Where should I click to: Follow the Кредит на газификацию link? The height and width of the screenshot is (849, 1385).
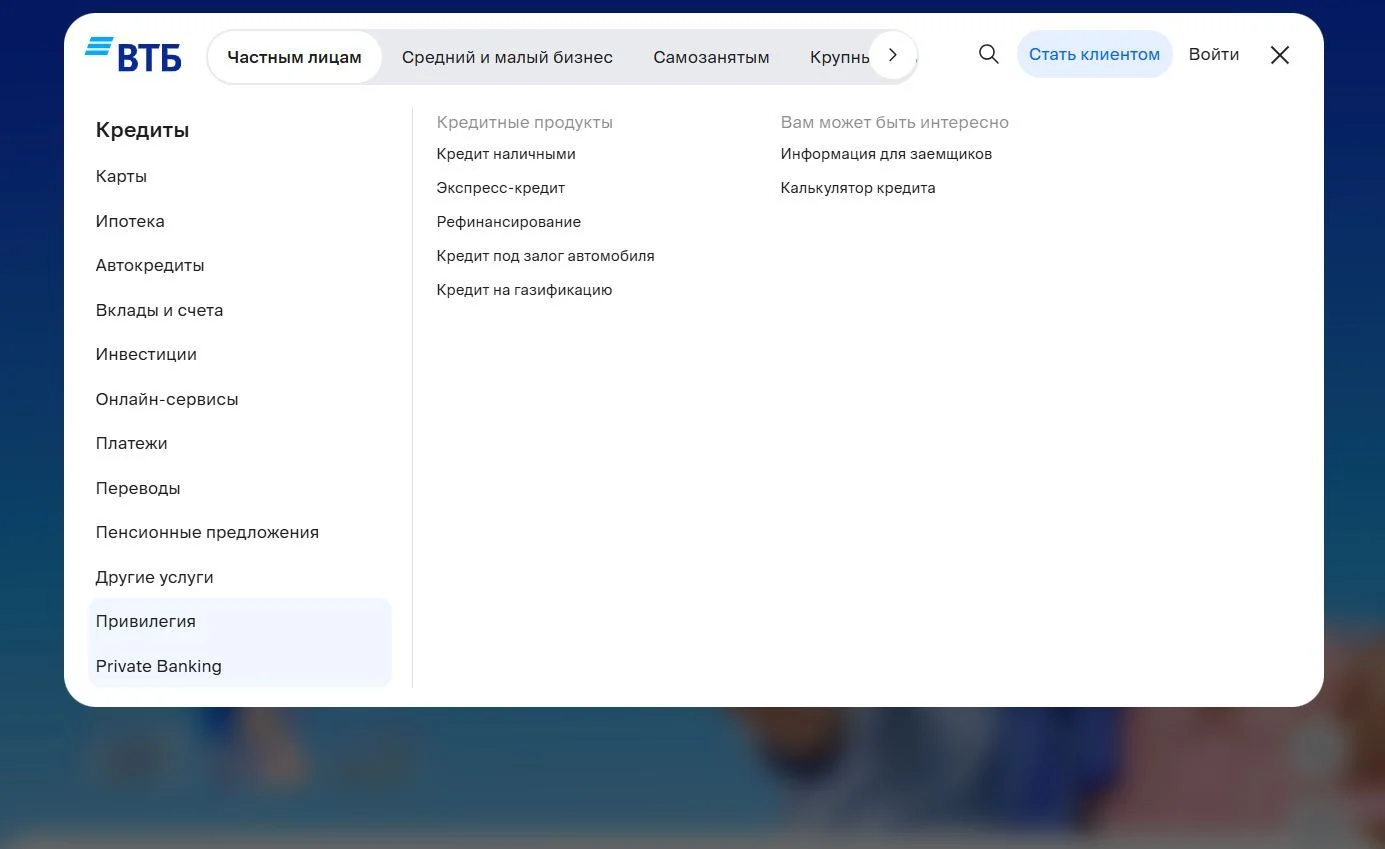point(525,290)
